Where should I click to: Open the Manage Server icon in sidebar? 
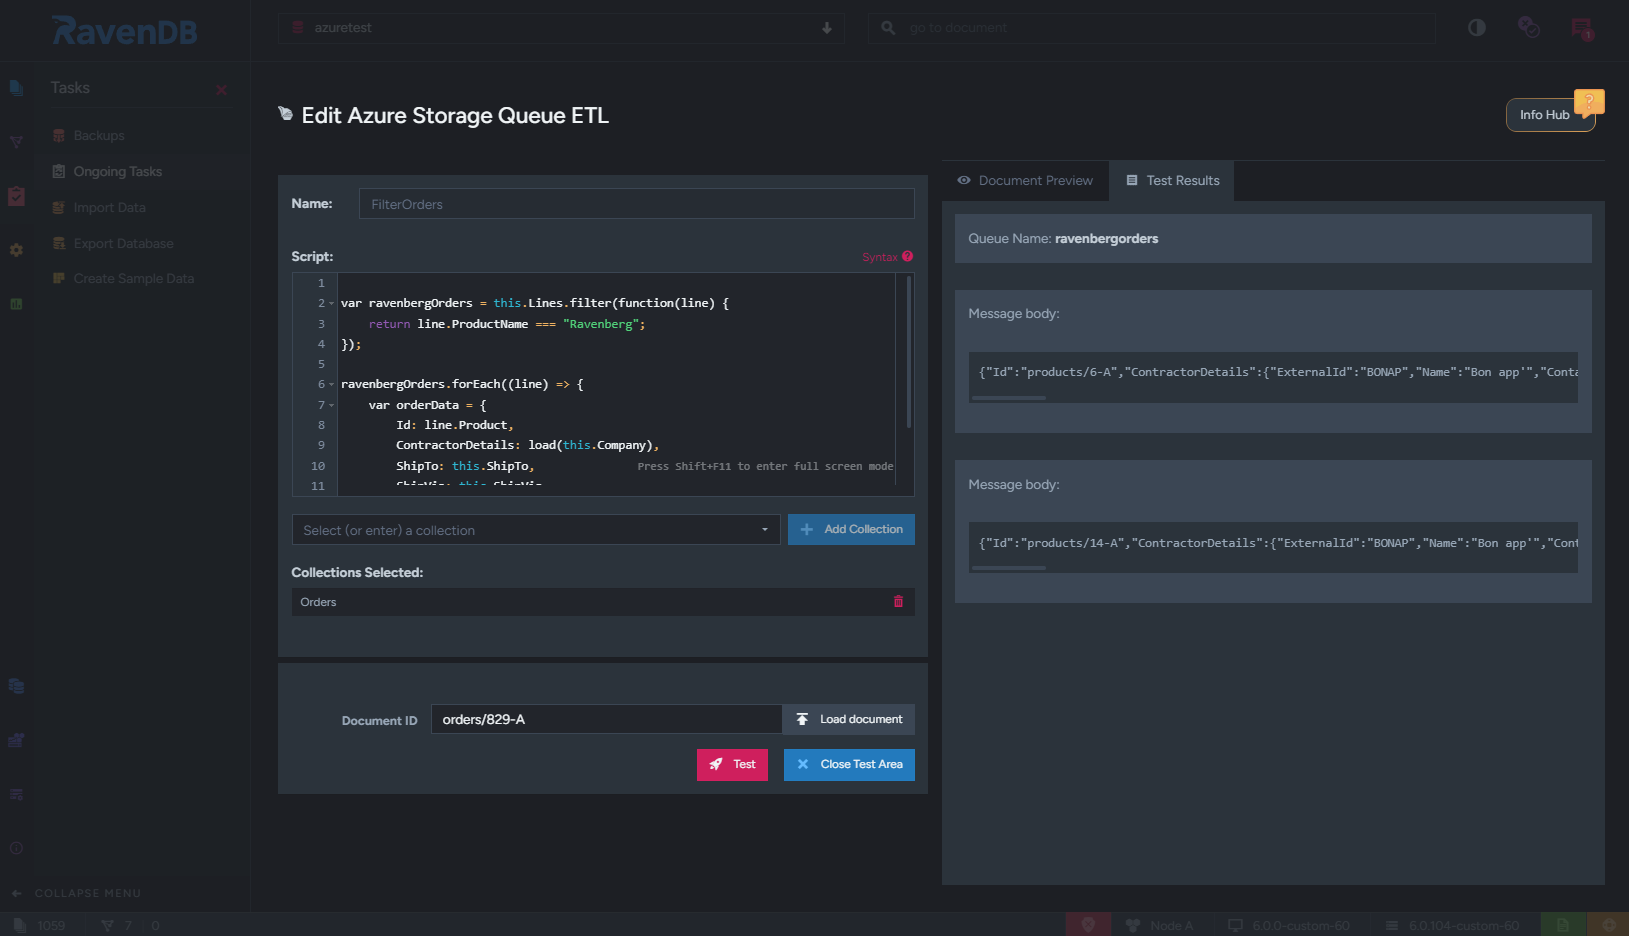(x=16, y=740)
